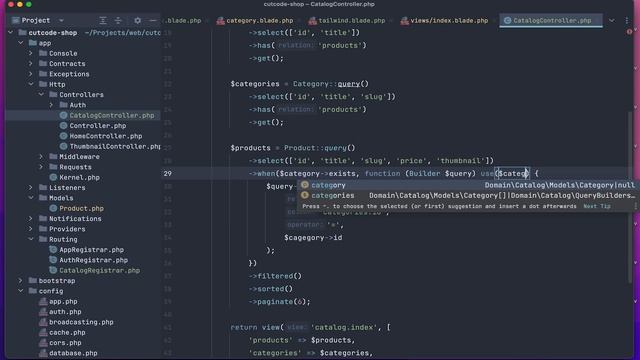
Task: Collapse the Routing folder
Action: point(31,239)
